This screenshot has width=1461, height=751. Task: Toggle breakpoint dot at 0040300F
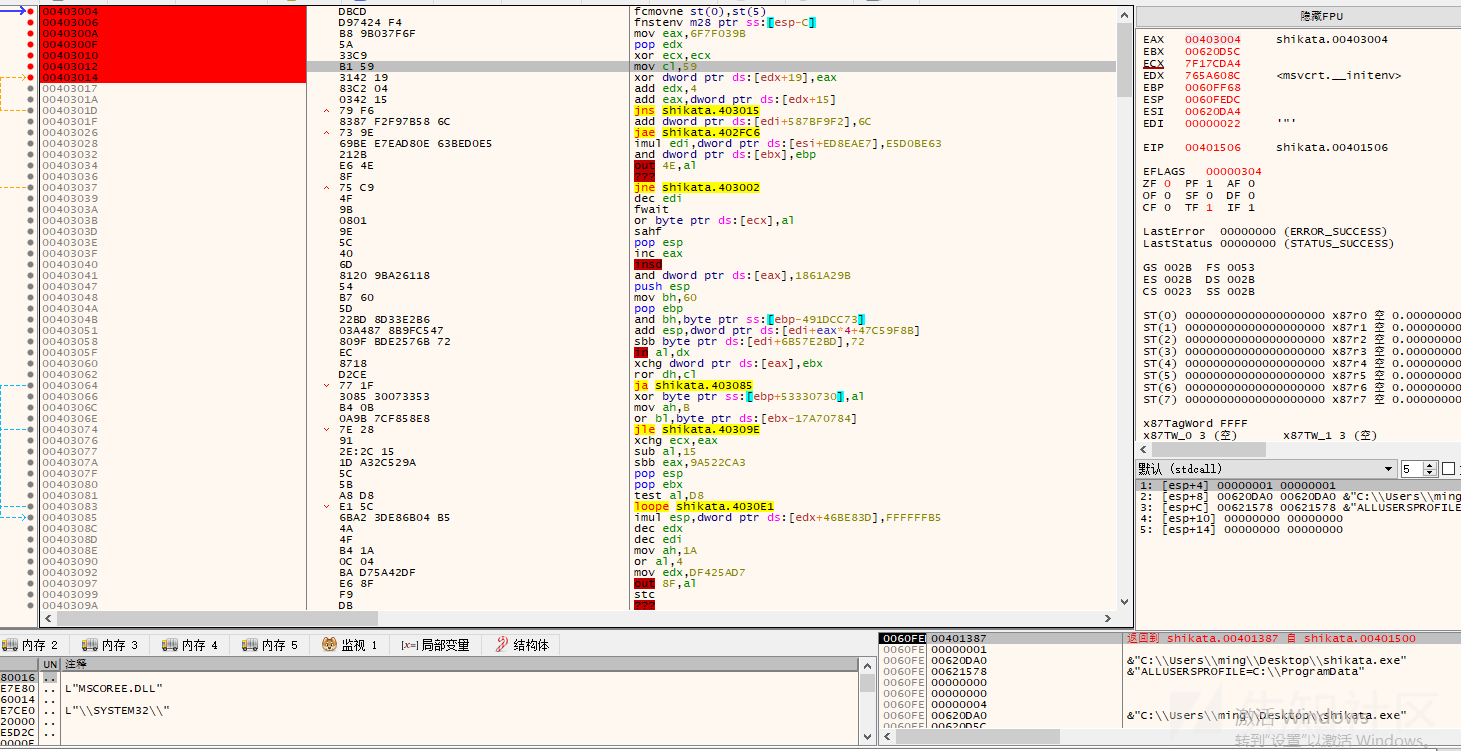click(x=30, y=44)
